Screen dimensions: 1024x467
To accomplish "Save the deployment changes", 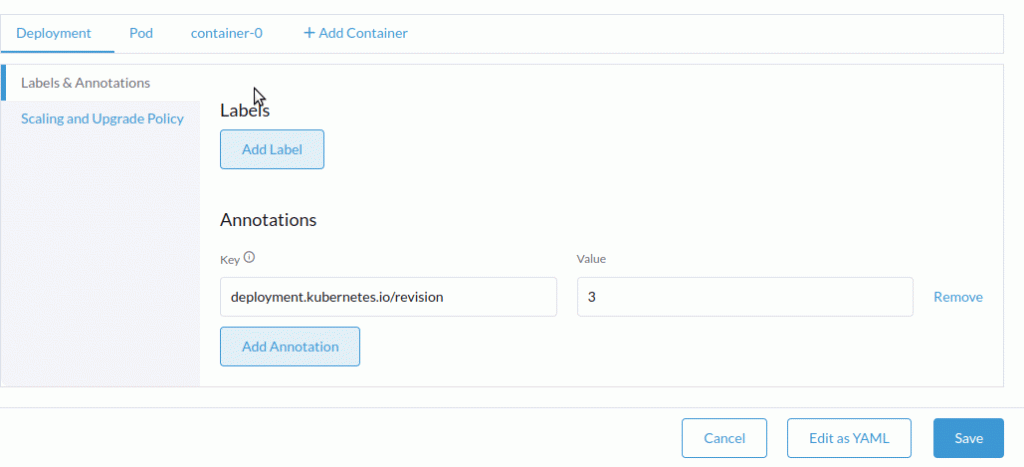I will (x=968, y=438).
